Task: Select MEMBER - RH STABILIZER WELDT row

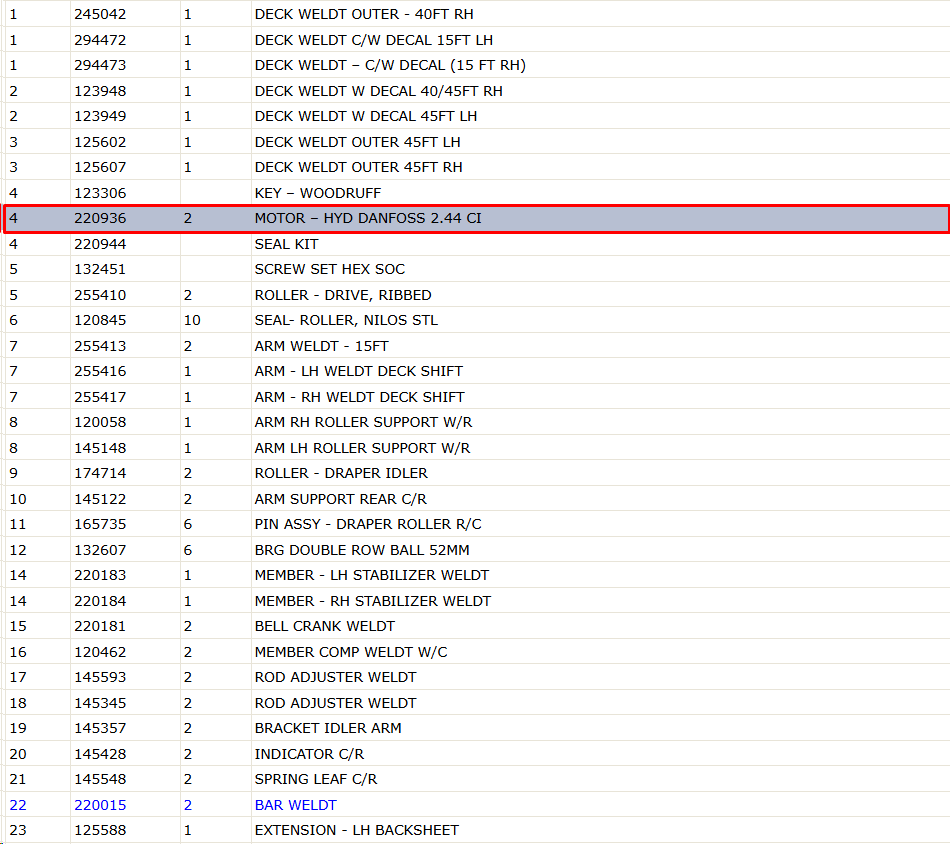Action: click(476, 601)
